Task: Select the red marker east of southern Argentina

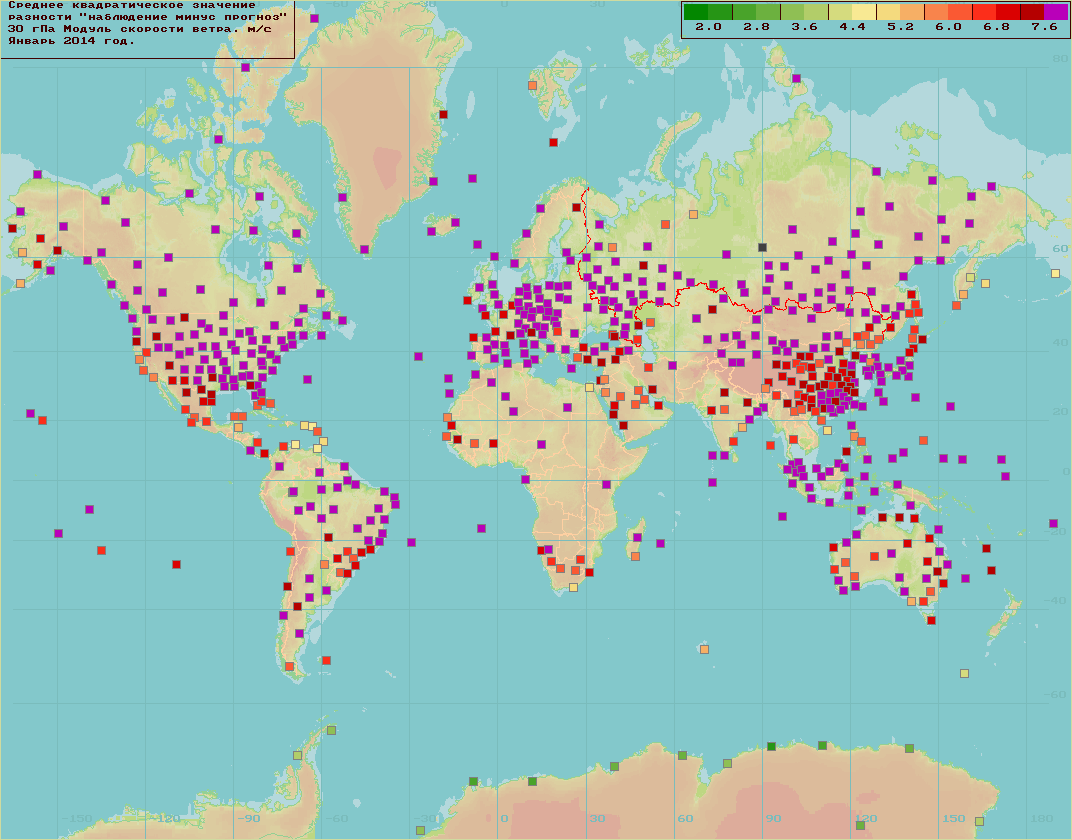Action: [x=326, y=660]
